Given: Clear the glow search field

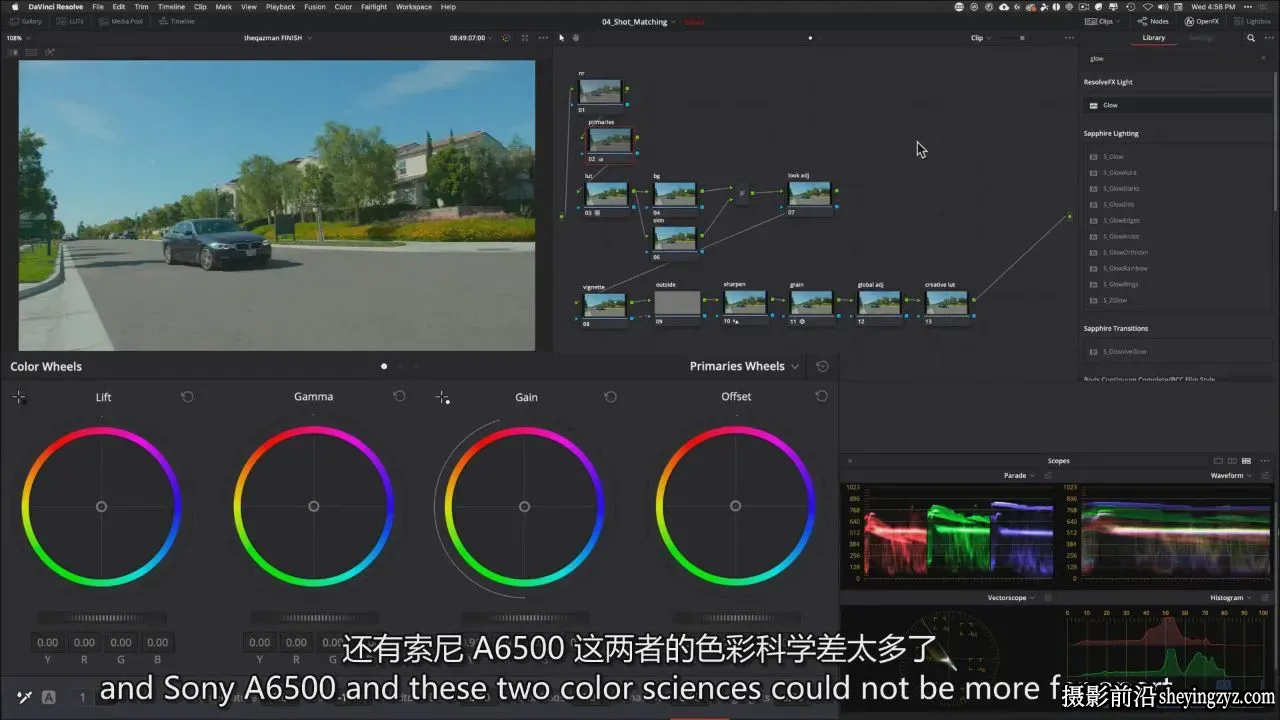Looking at the screenshot, I should click(1263, 58).
